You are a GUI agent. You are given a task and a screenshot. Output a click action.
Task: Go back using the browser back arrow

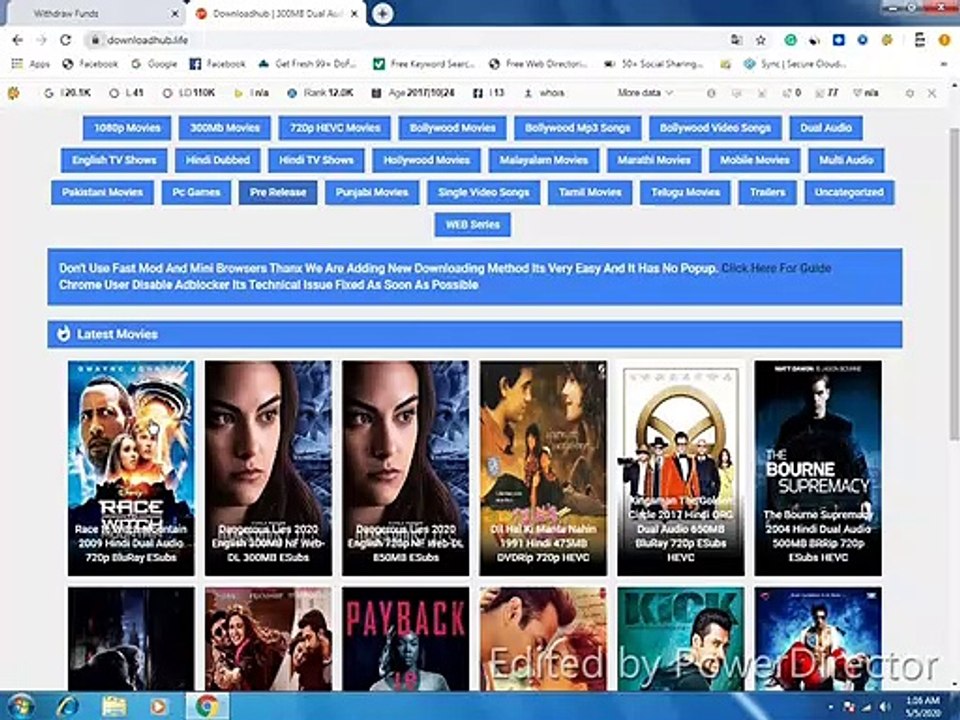pos(17,40)
